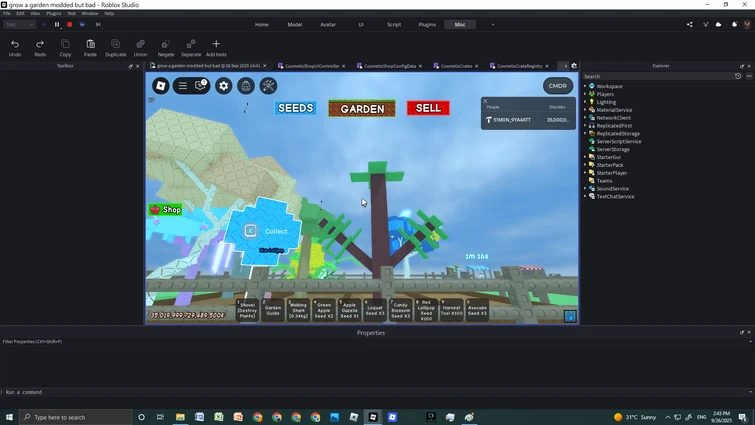
Task: Click the Undo tool
Action: point(15,48)
